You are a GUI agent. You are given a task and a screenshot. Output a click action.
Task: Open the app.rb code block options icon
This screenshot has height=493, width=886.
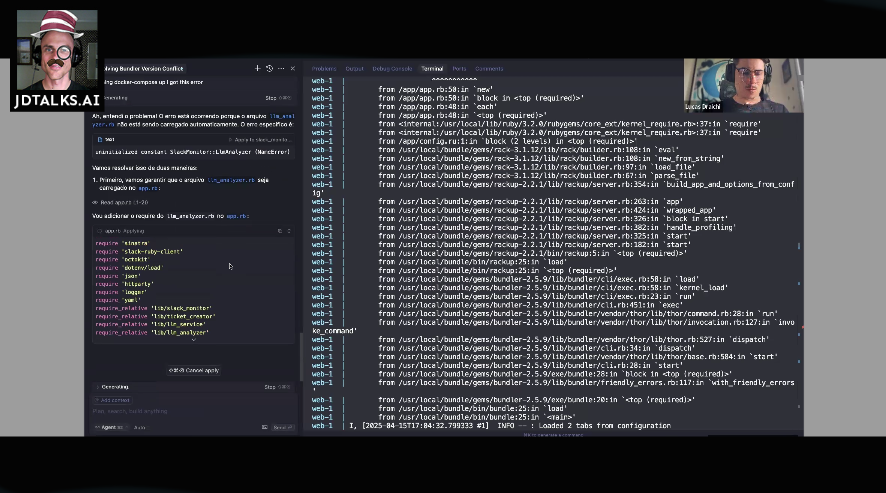(x=289, y=231)
